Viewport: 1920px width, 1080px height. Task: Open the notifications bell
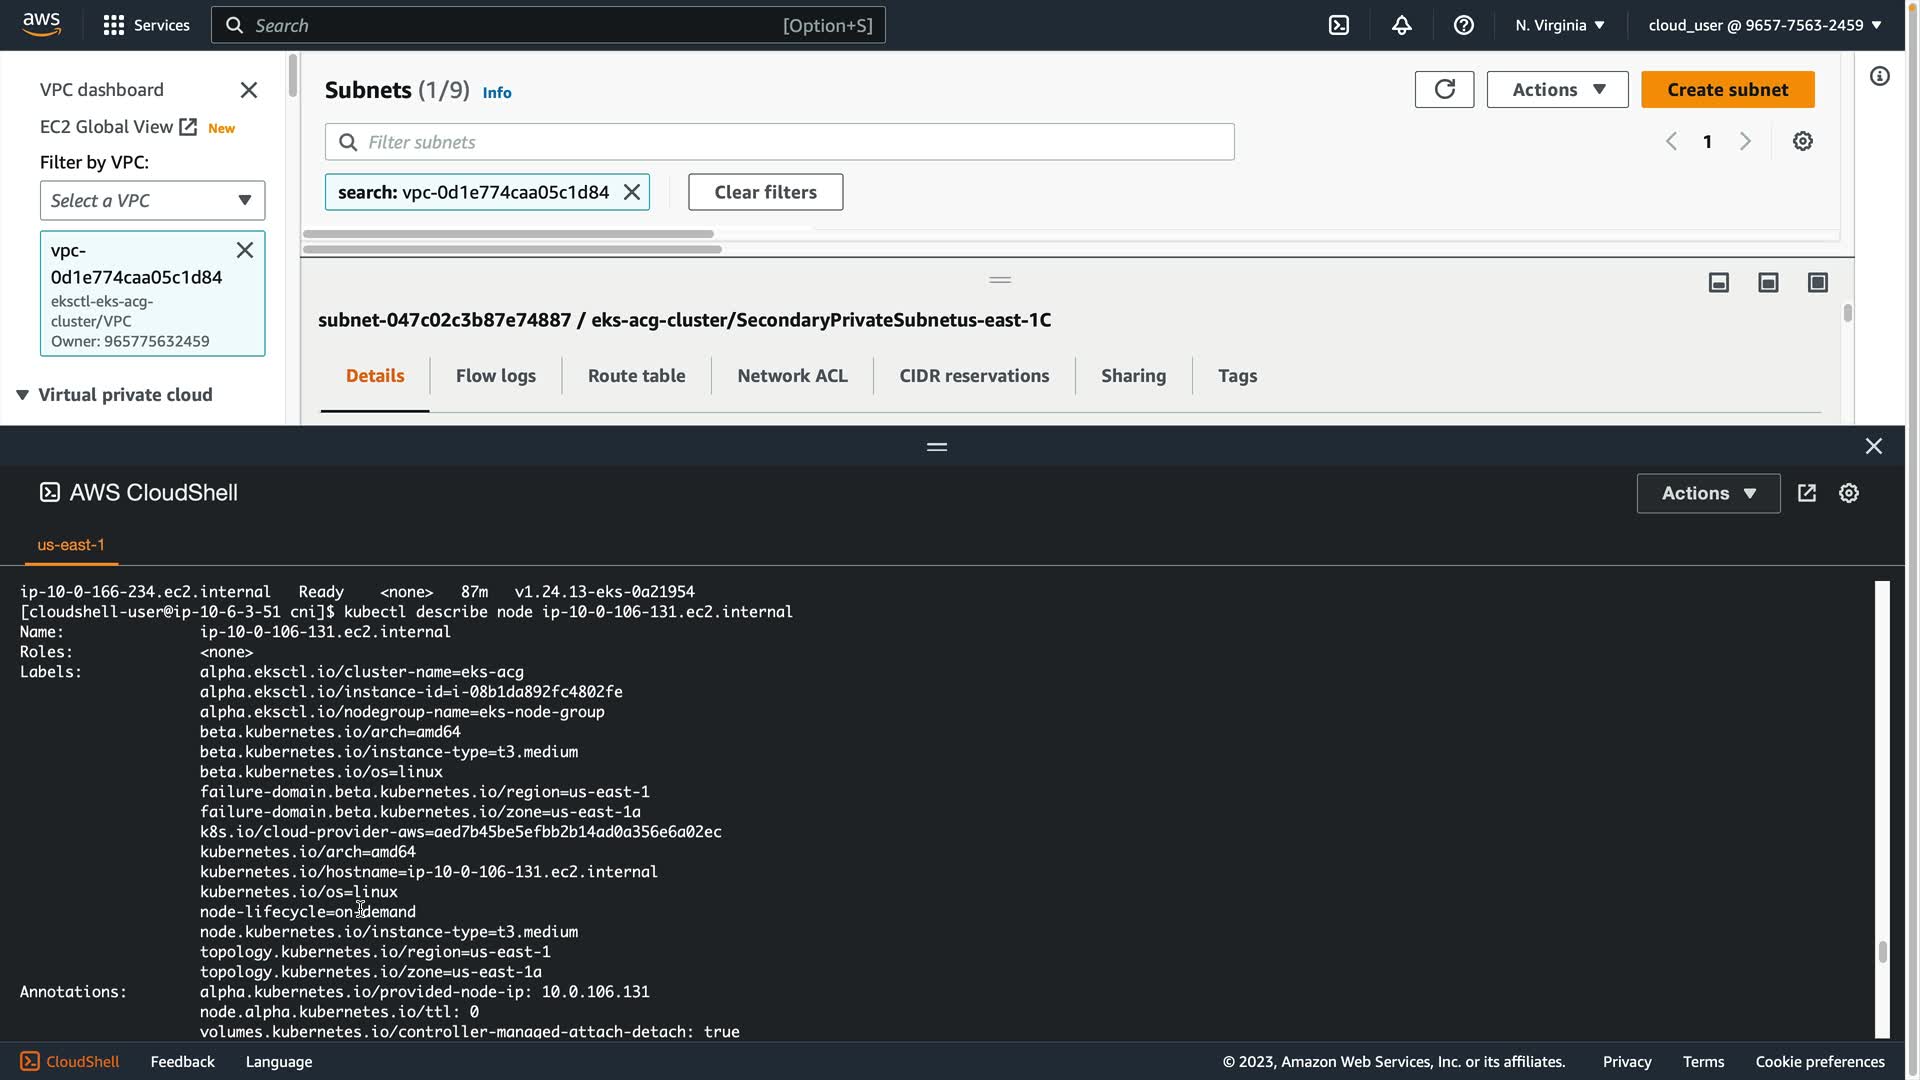tap(1401, 25)
